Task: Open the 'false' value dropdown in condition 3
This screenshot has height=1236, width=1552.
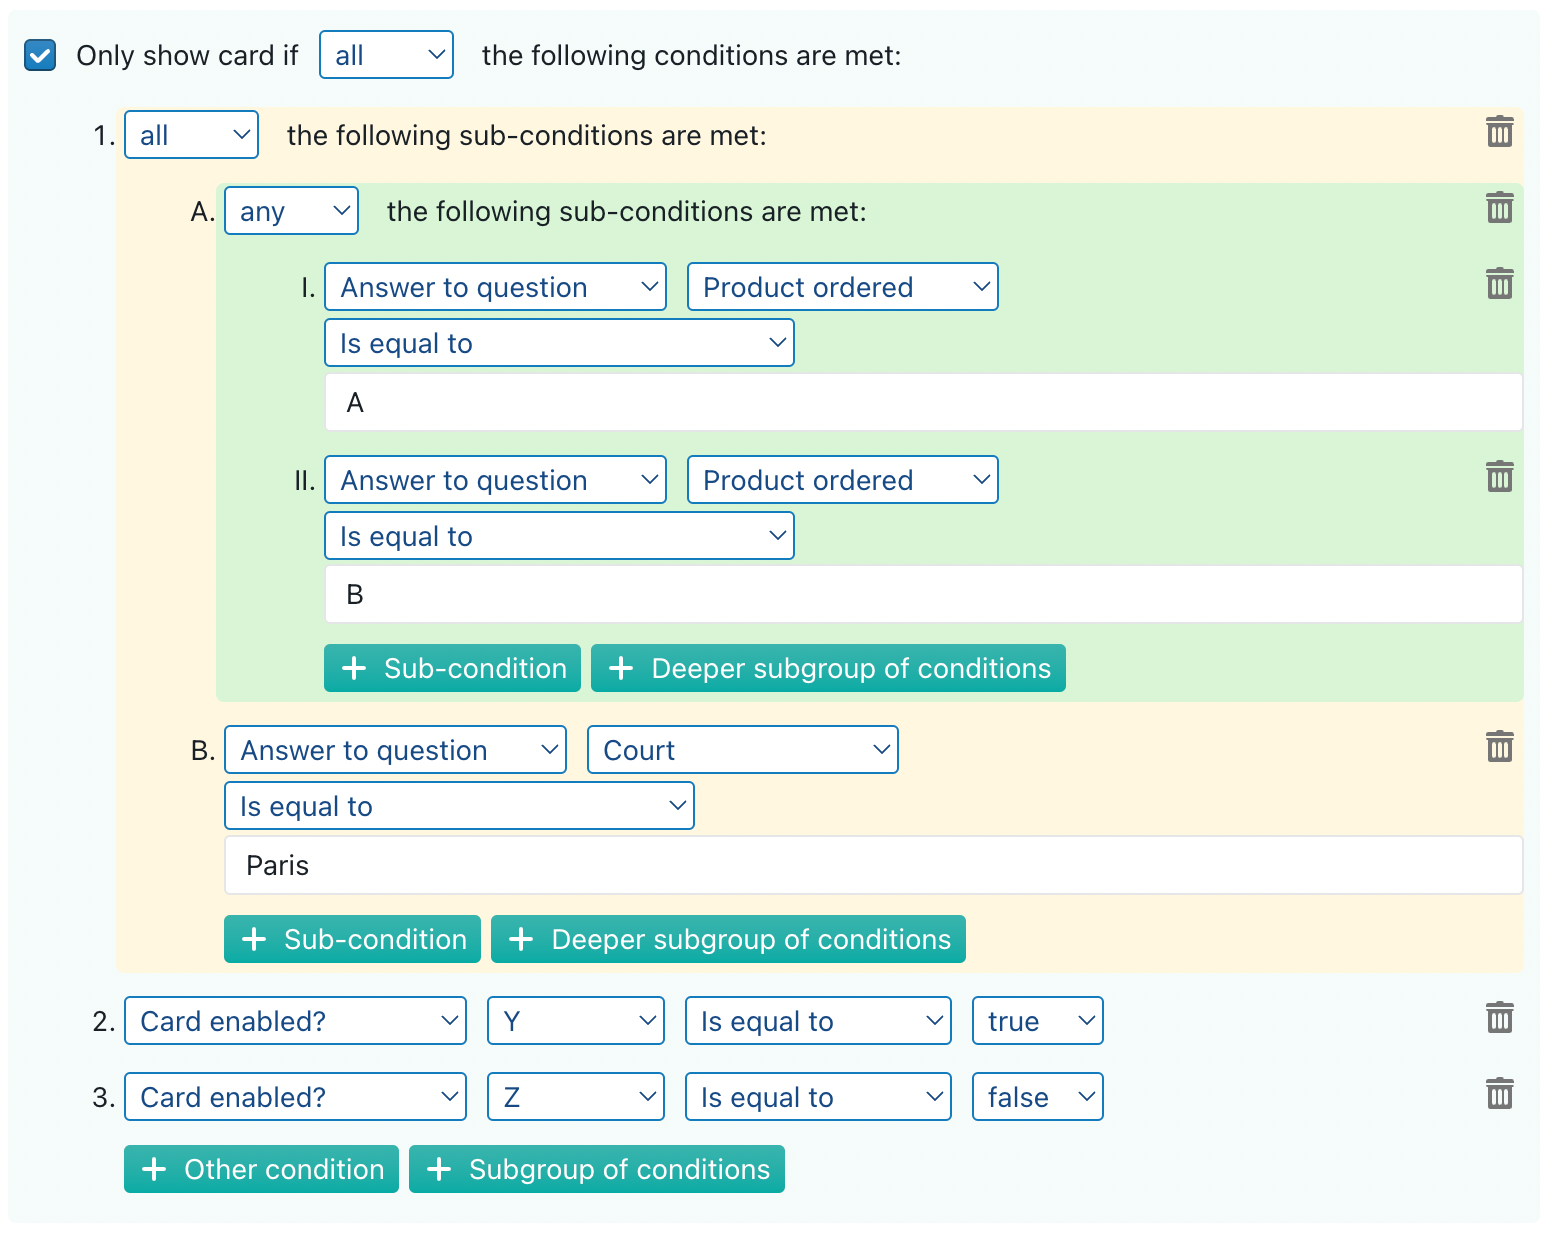Action: click(1037, 1097)
